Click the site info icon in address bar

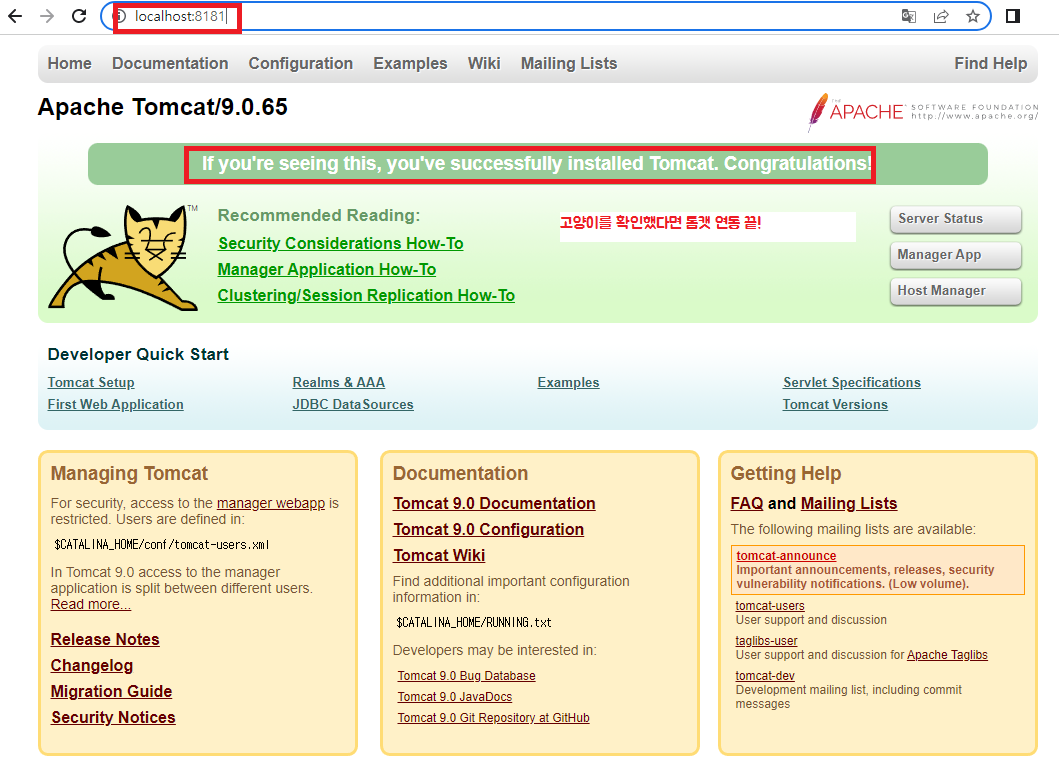pos(120,16)
